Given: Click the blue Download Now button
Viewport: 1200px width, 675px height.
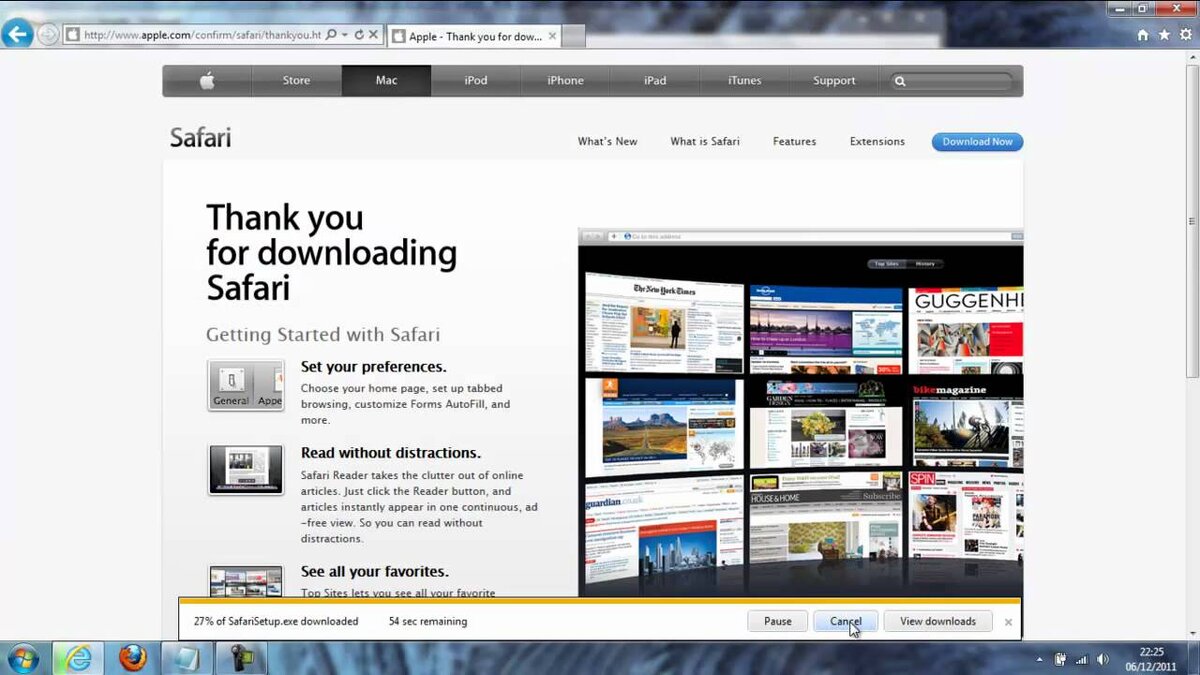Looking at the screenshot, I should pyautogui.click(x=977, y=142).
